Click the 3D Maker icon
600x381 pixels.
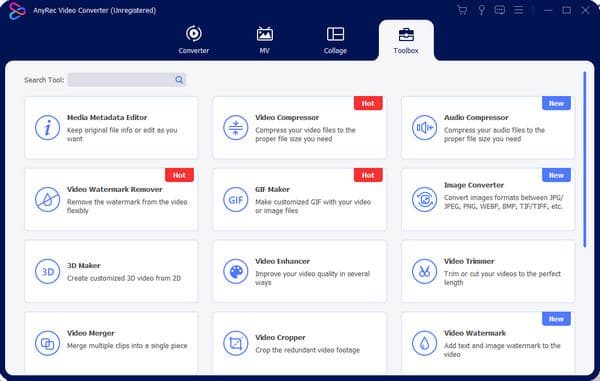(47, 271)
